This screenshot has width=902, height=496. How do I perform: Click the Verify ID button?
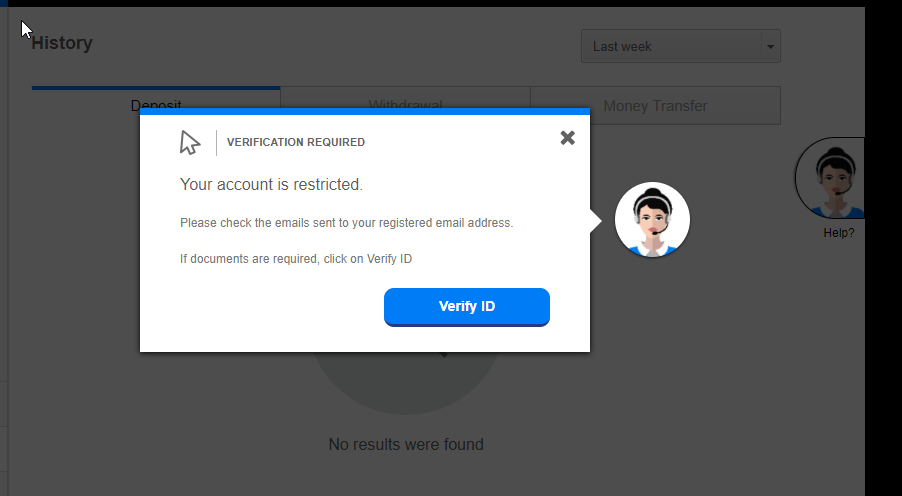(x=467, y=307)
